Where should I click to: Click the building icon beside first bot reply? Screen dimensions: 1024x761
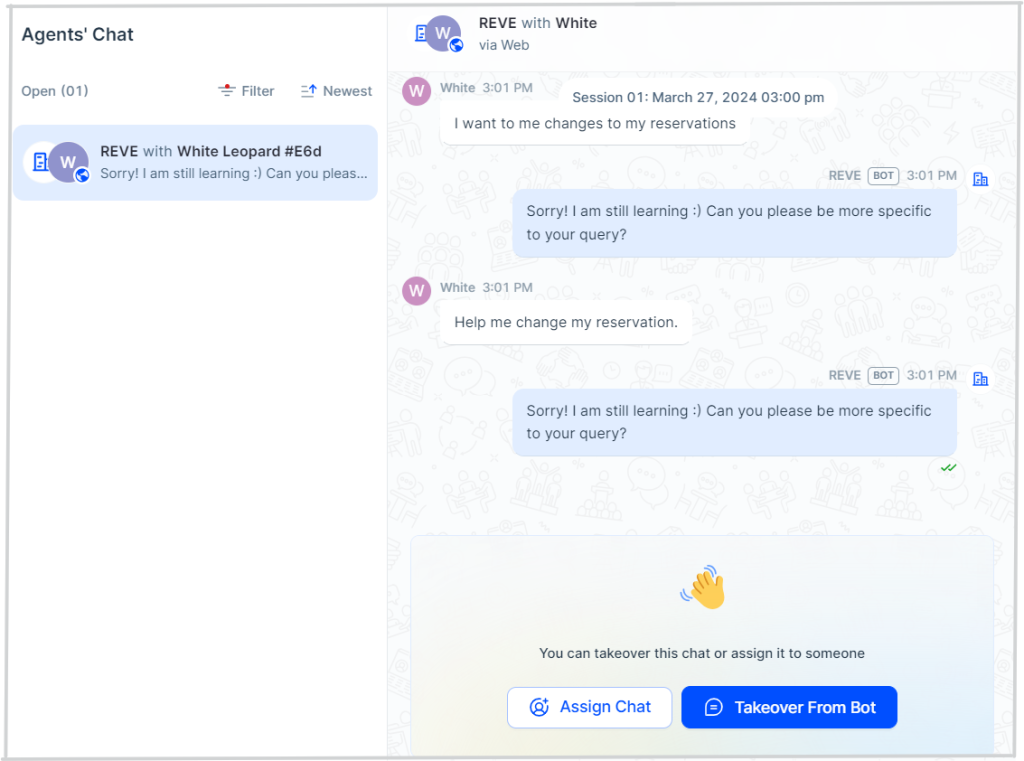coord(980,178)
